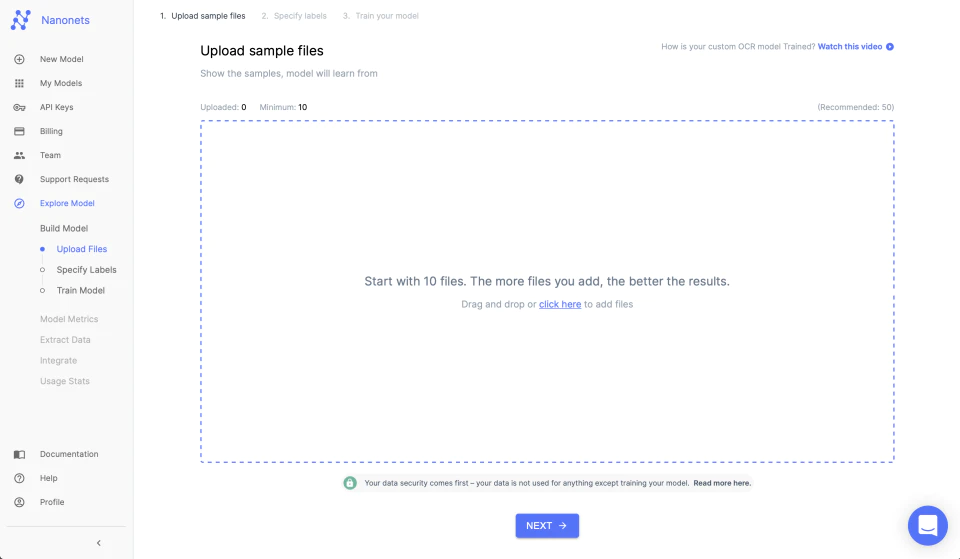Click the Billing card icon
The height and width of the screenshot is (559, 960).
tap(20, 131)
